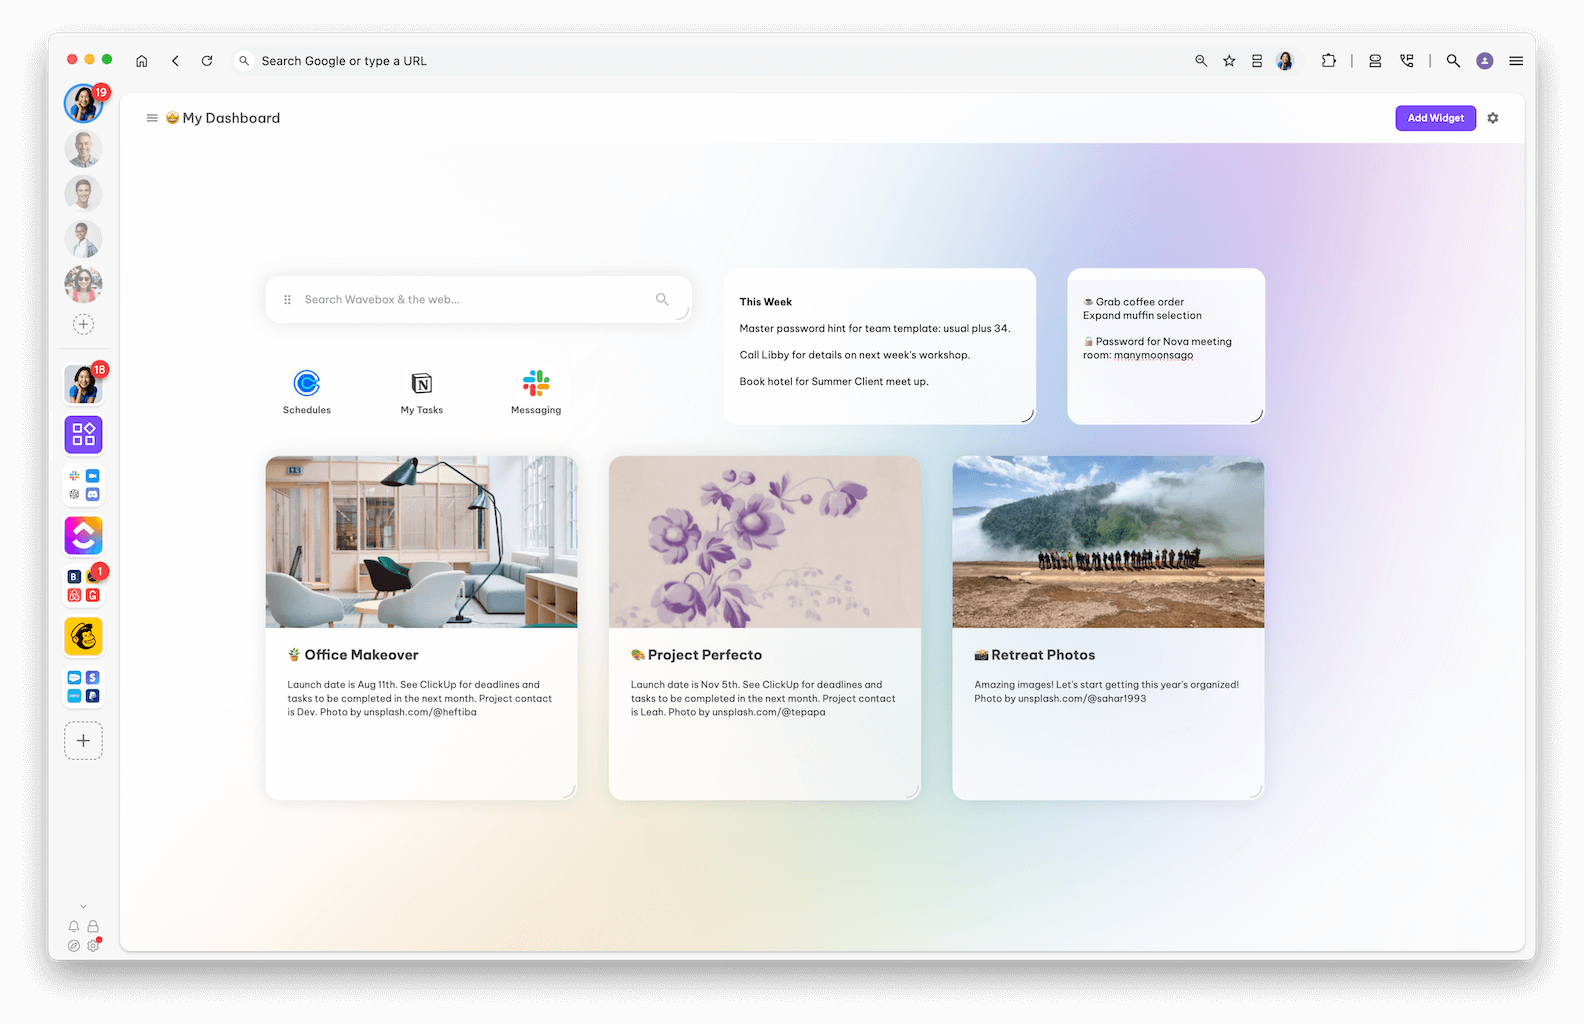Click the profile photo in address bar
The width and height of the screenshot is (1584, 1024).
point(1285,61)
